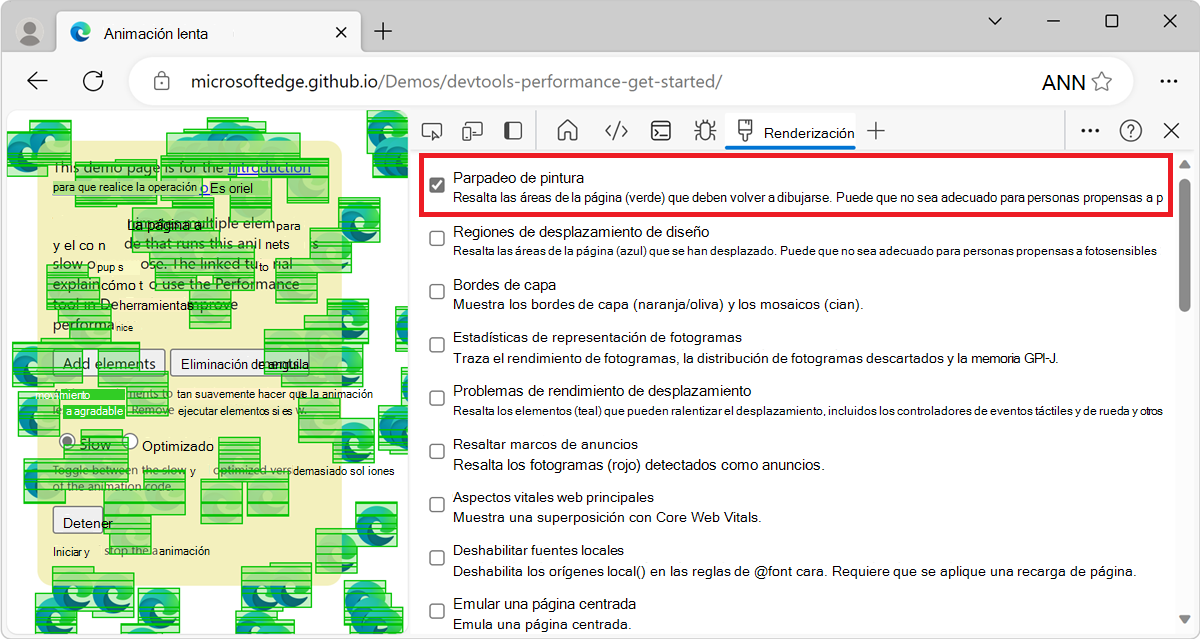The image size is (1200, 639).
Task: Toggle device emulation icon
Action: coord(472,131)
